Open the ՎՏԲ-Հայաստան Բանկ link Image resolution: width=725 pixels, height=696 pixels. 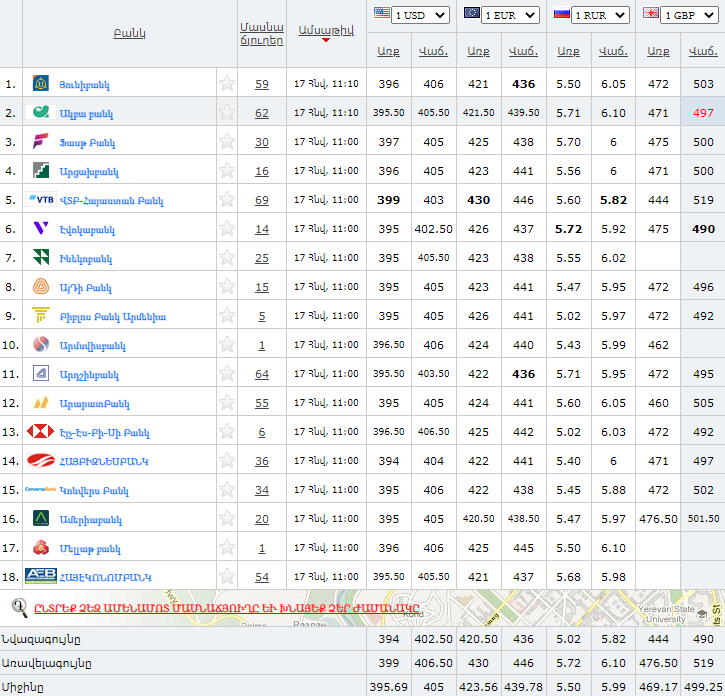click(x=111, y=201)
